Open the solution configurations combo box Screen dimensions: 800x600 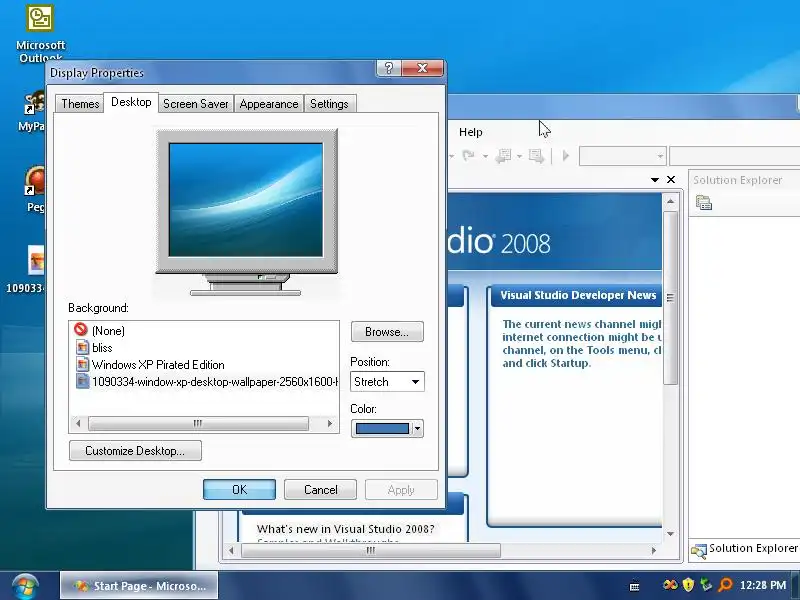pos(622,156)
